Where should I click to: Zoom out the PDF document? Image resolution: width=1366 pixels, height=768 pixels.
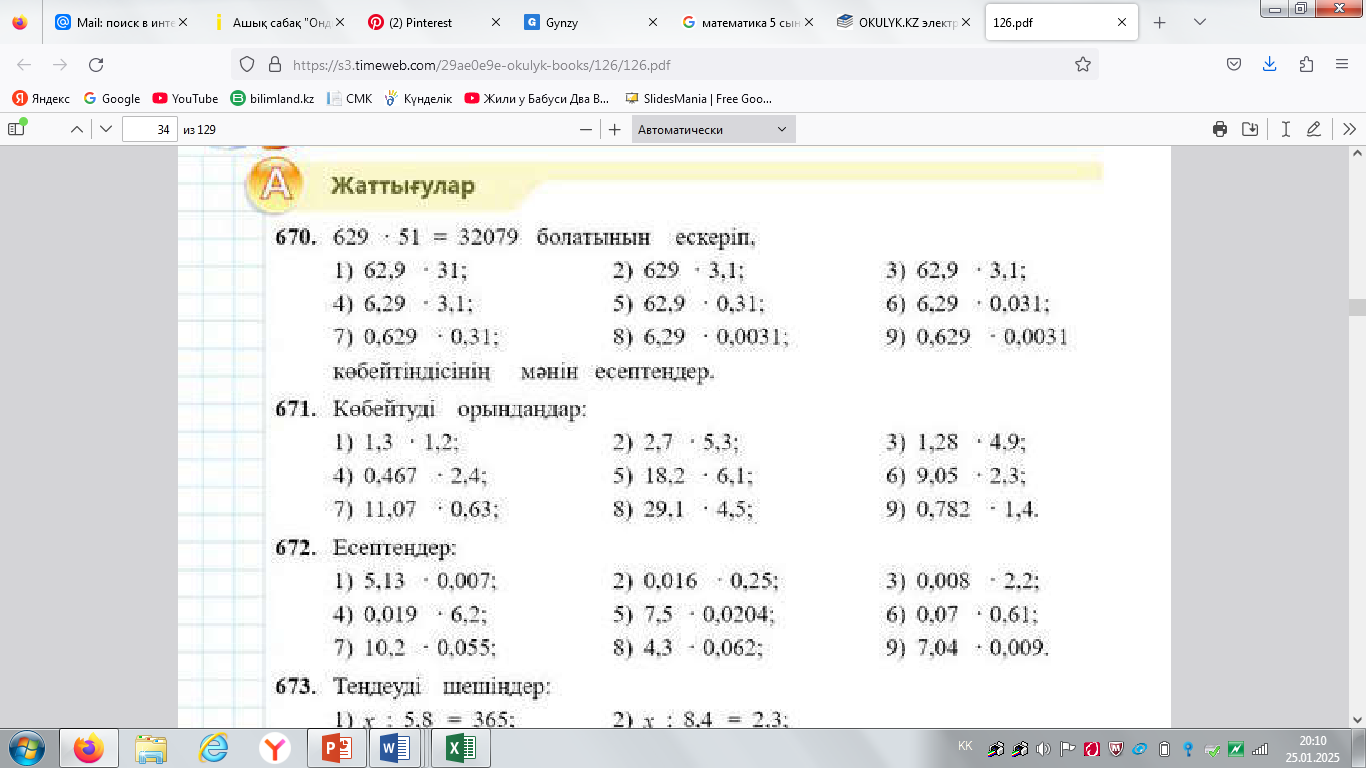[586, 129]
